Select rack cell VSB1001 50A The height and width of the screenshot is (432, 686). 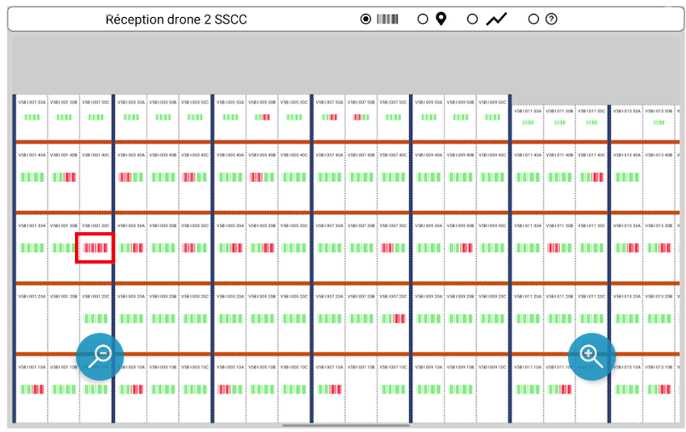pyautogui.click(x=32, y=116)
